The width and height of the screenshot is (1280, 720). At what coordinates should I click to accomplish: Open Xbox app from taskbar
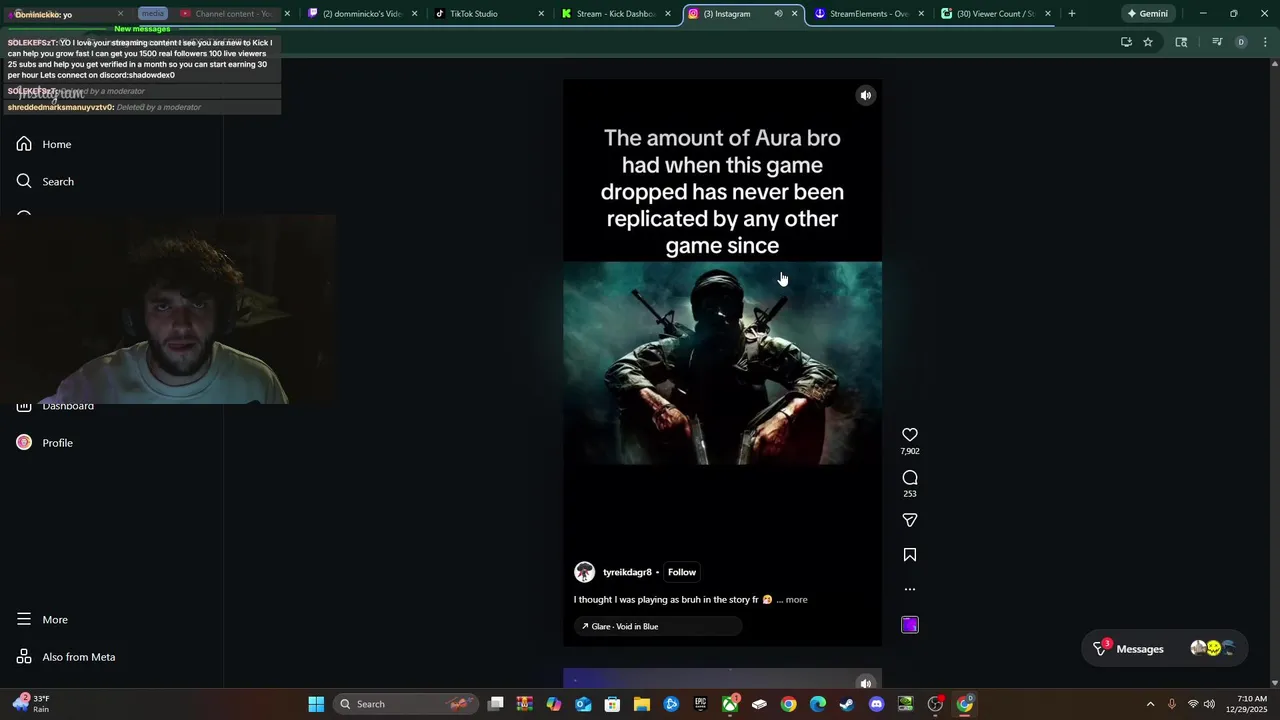click(x=730, y=704)
